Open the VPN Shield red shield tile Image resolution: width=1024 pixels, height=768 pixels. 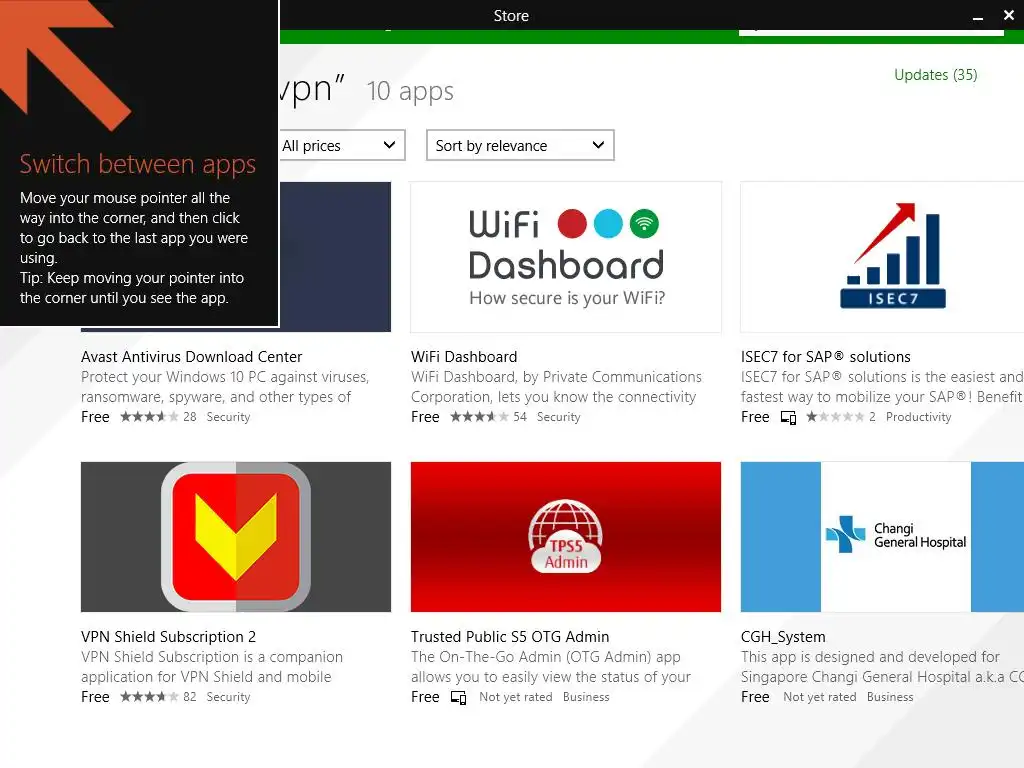[x=236, y=537]
